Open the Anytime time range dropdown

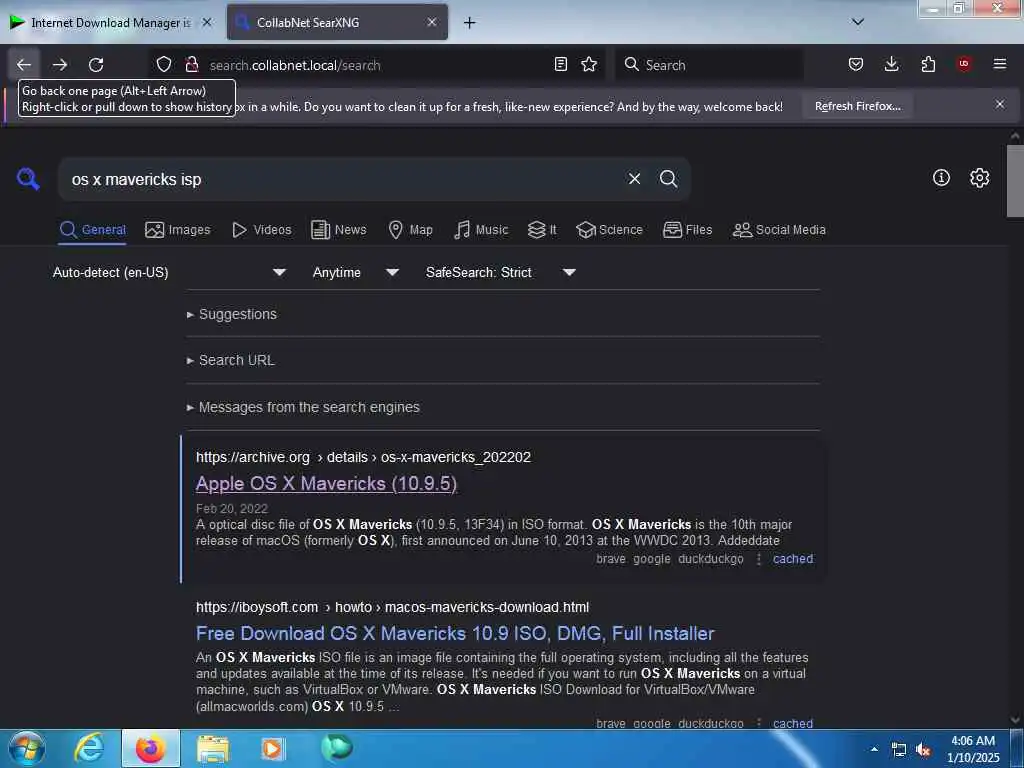[355, 272]
